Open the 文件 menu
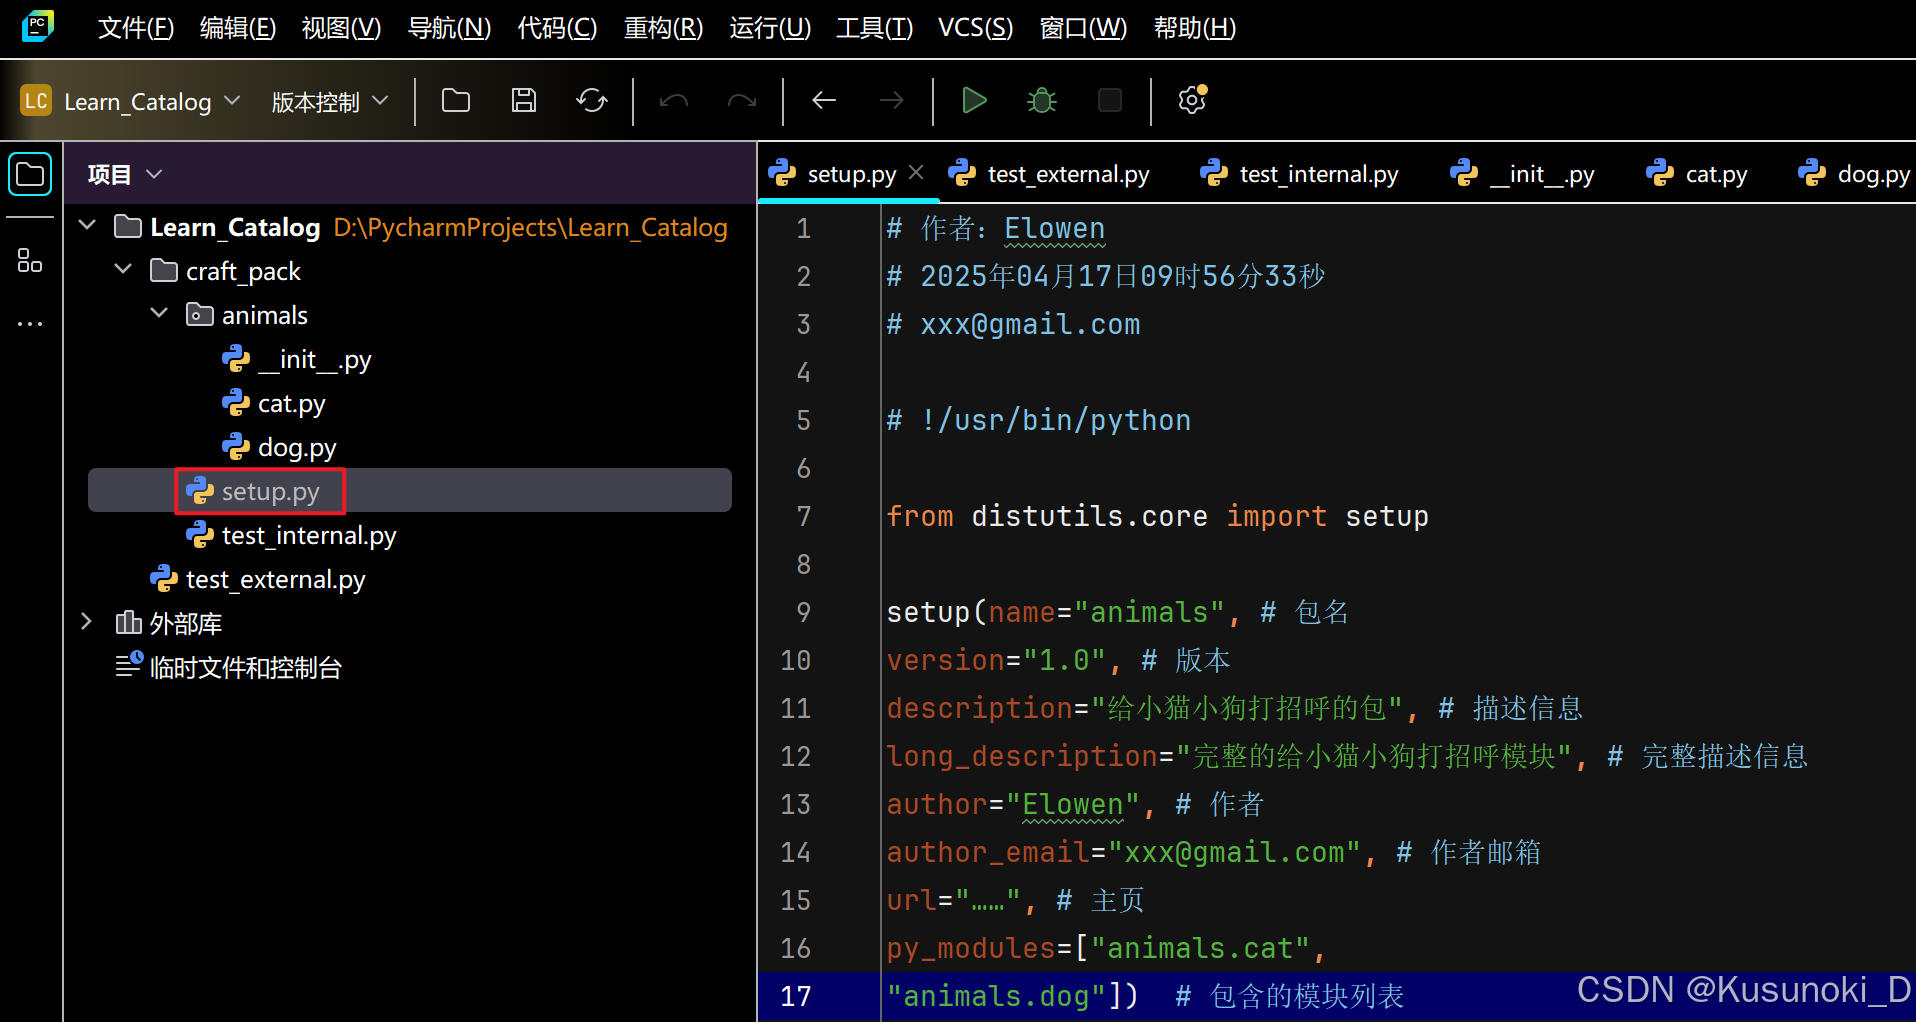The width and height of the screenshot is (1916, 1022). pyautogui.click(x=135, y=28)
